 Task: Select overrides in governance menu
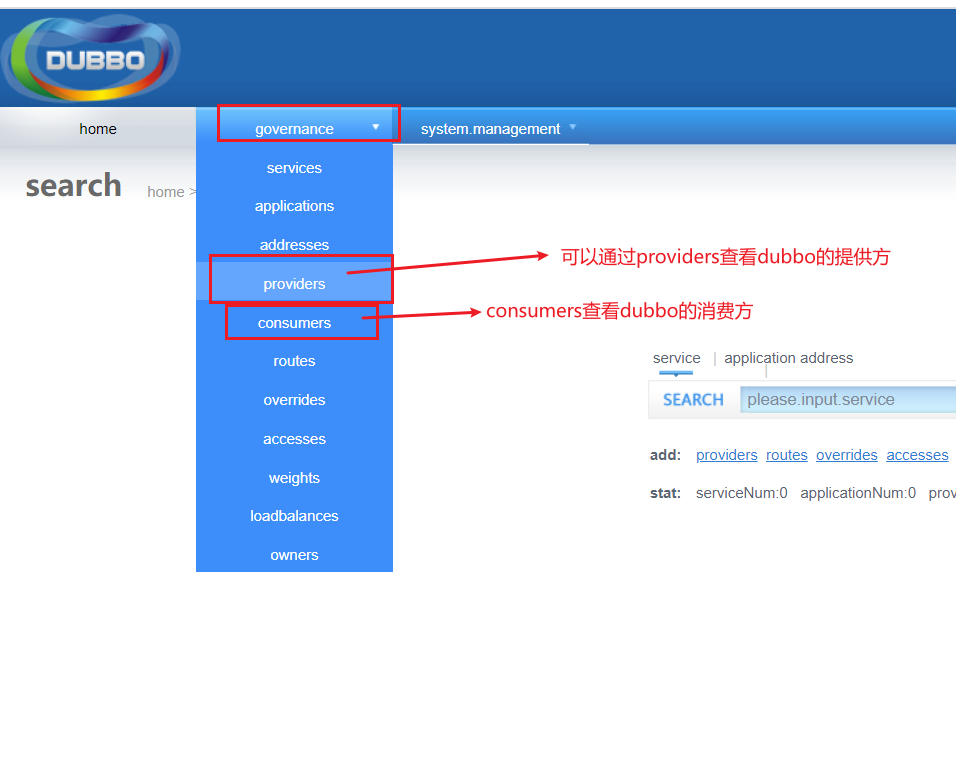pyautogui.click(x=294, y=400)
